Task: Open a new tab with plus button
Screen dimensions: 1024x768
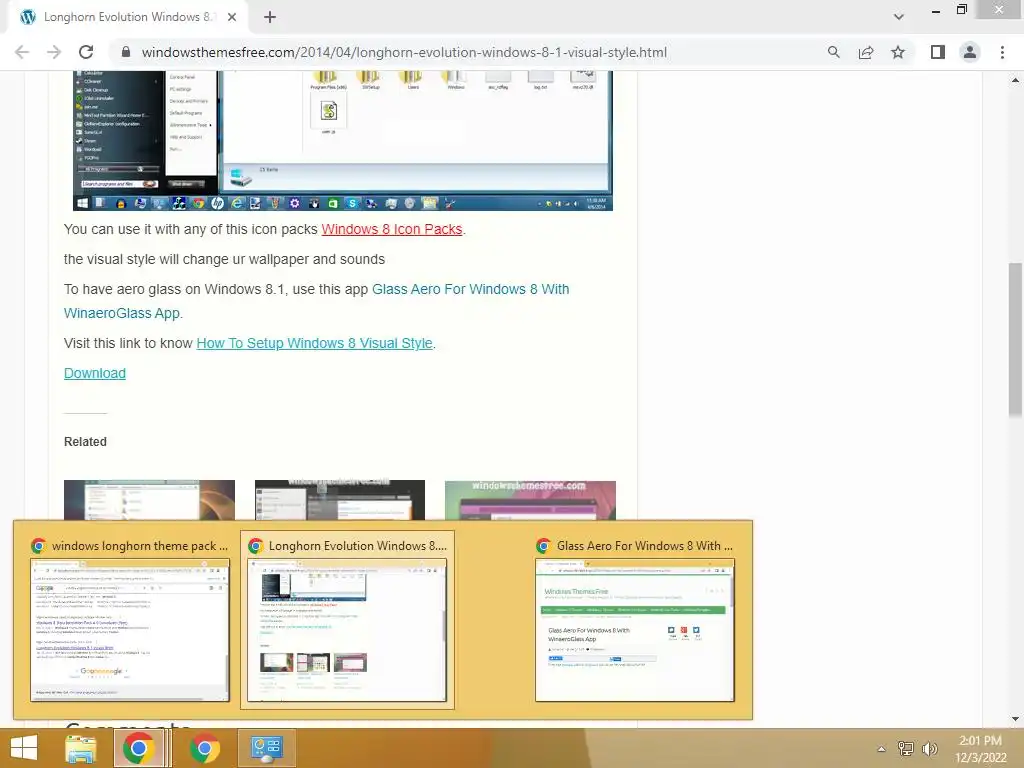Action: point(270,18)
